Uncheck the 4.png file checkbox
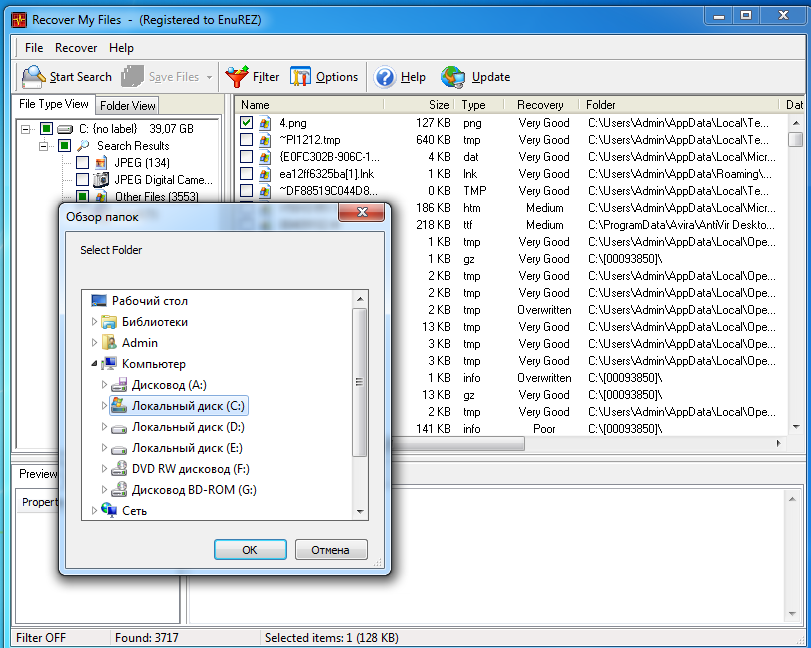 247,123
